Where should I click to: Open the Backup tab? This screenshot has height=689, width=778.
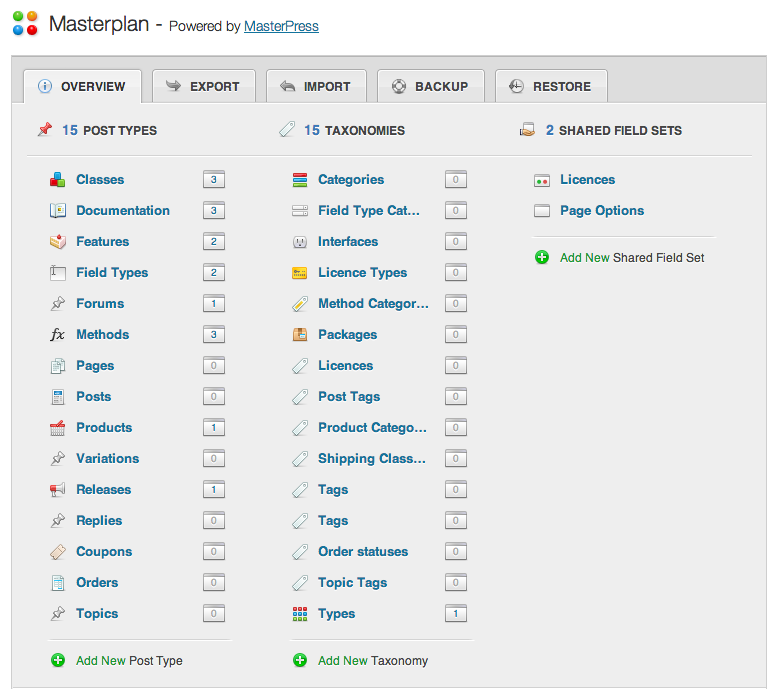click(431, 86)
